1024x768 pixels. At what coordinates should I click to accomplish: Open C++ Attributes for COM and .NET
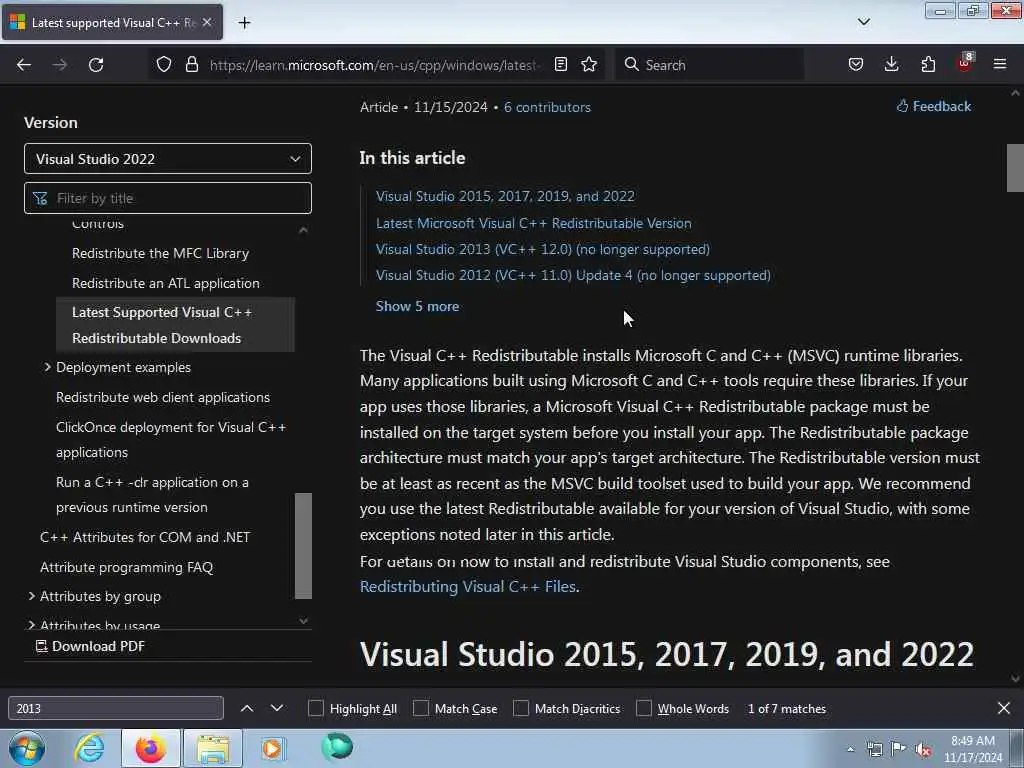[x=145, y=537]
